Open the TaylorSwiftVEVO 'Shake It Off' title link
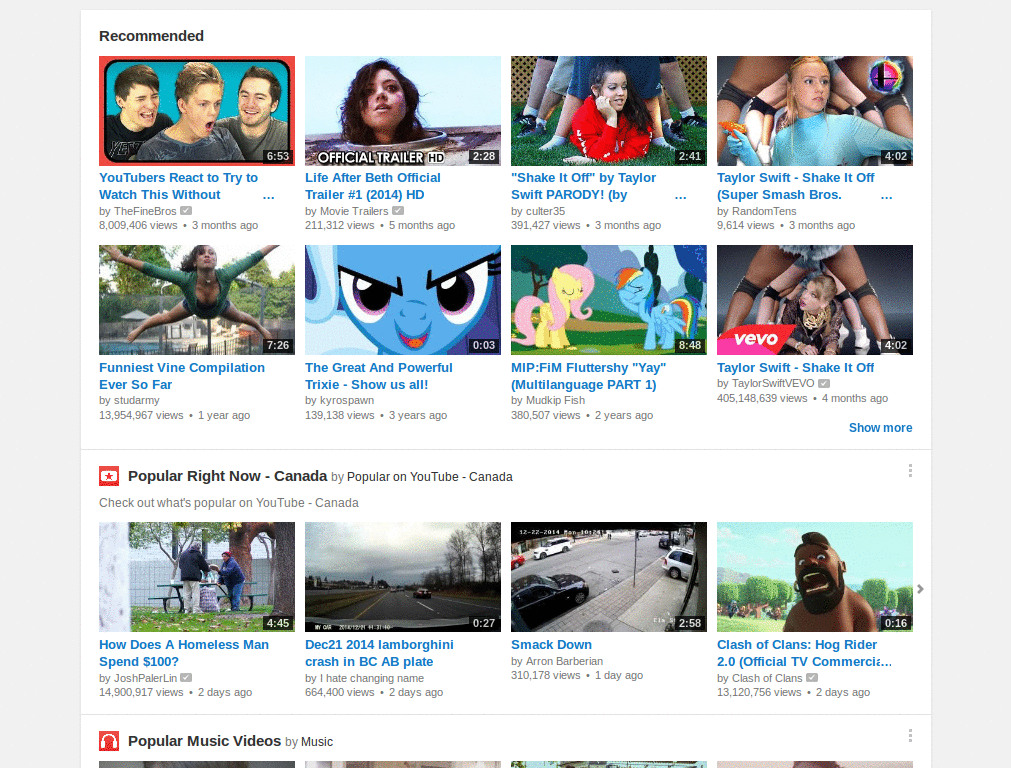 pos(795,368)
